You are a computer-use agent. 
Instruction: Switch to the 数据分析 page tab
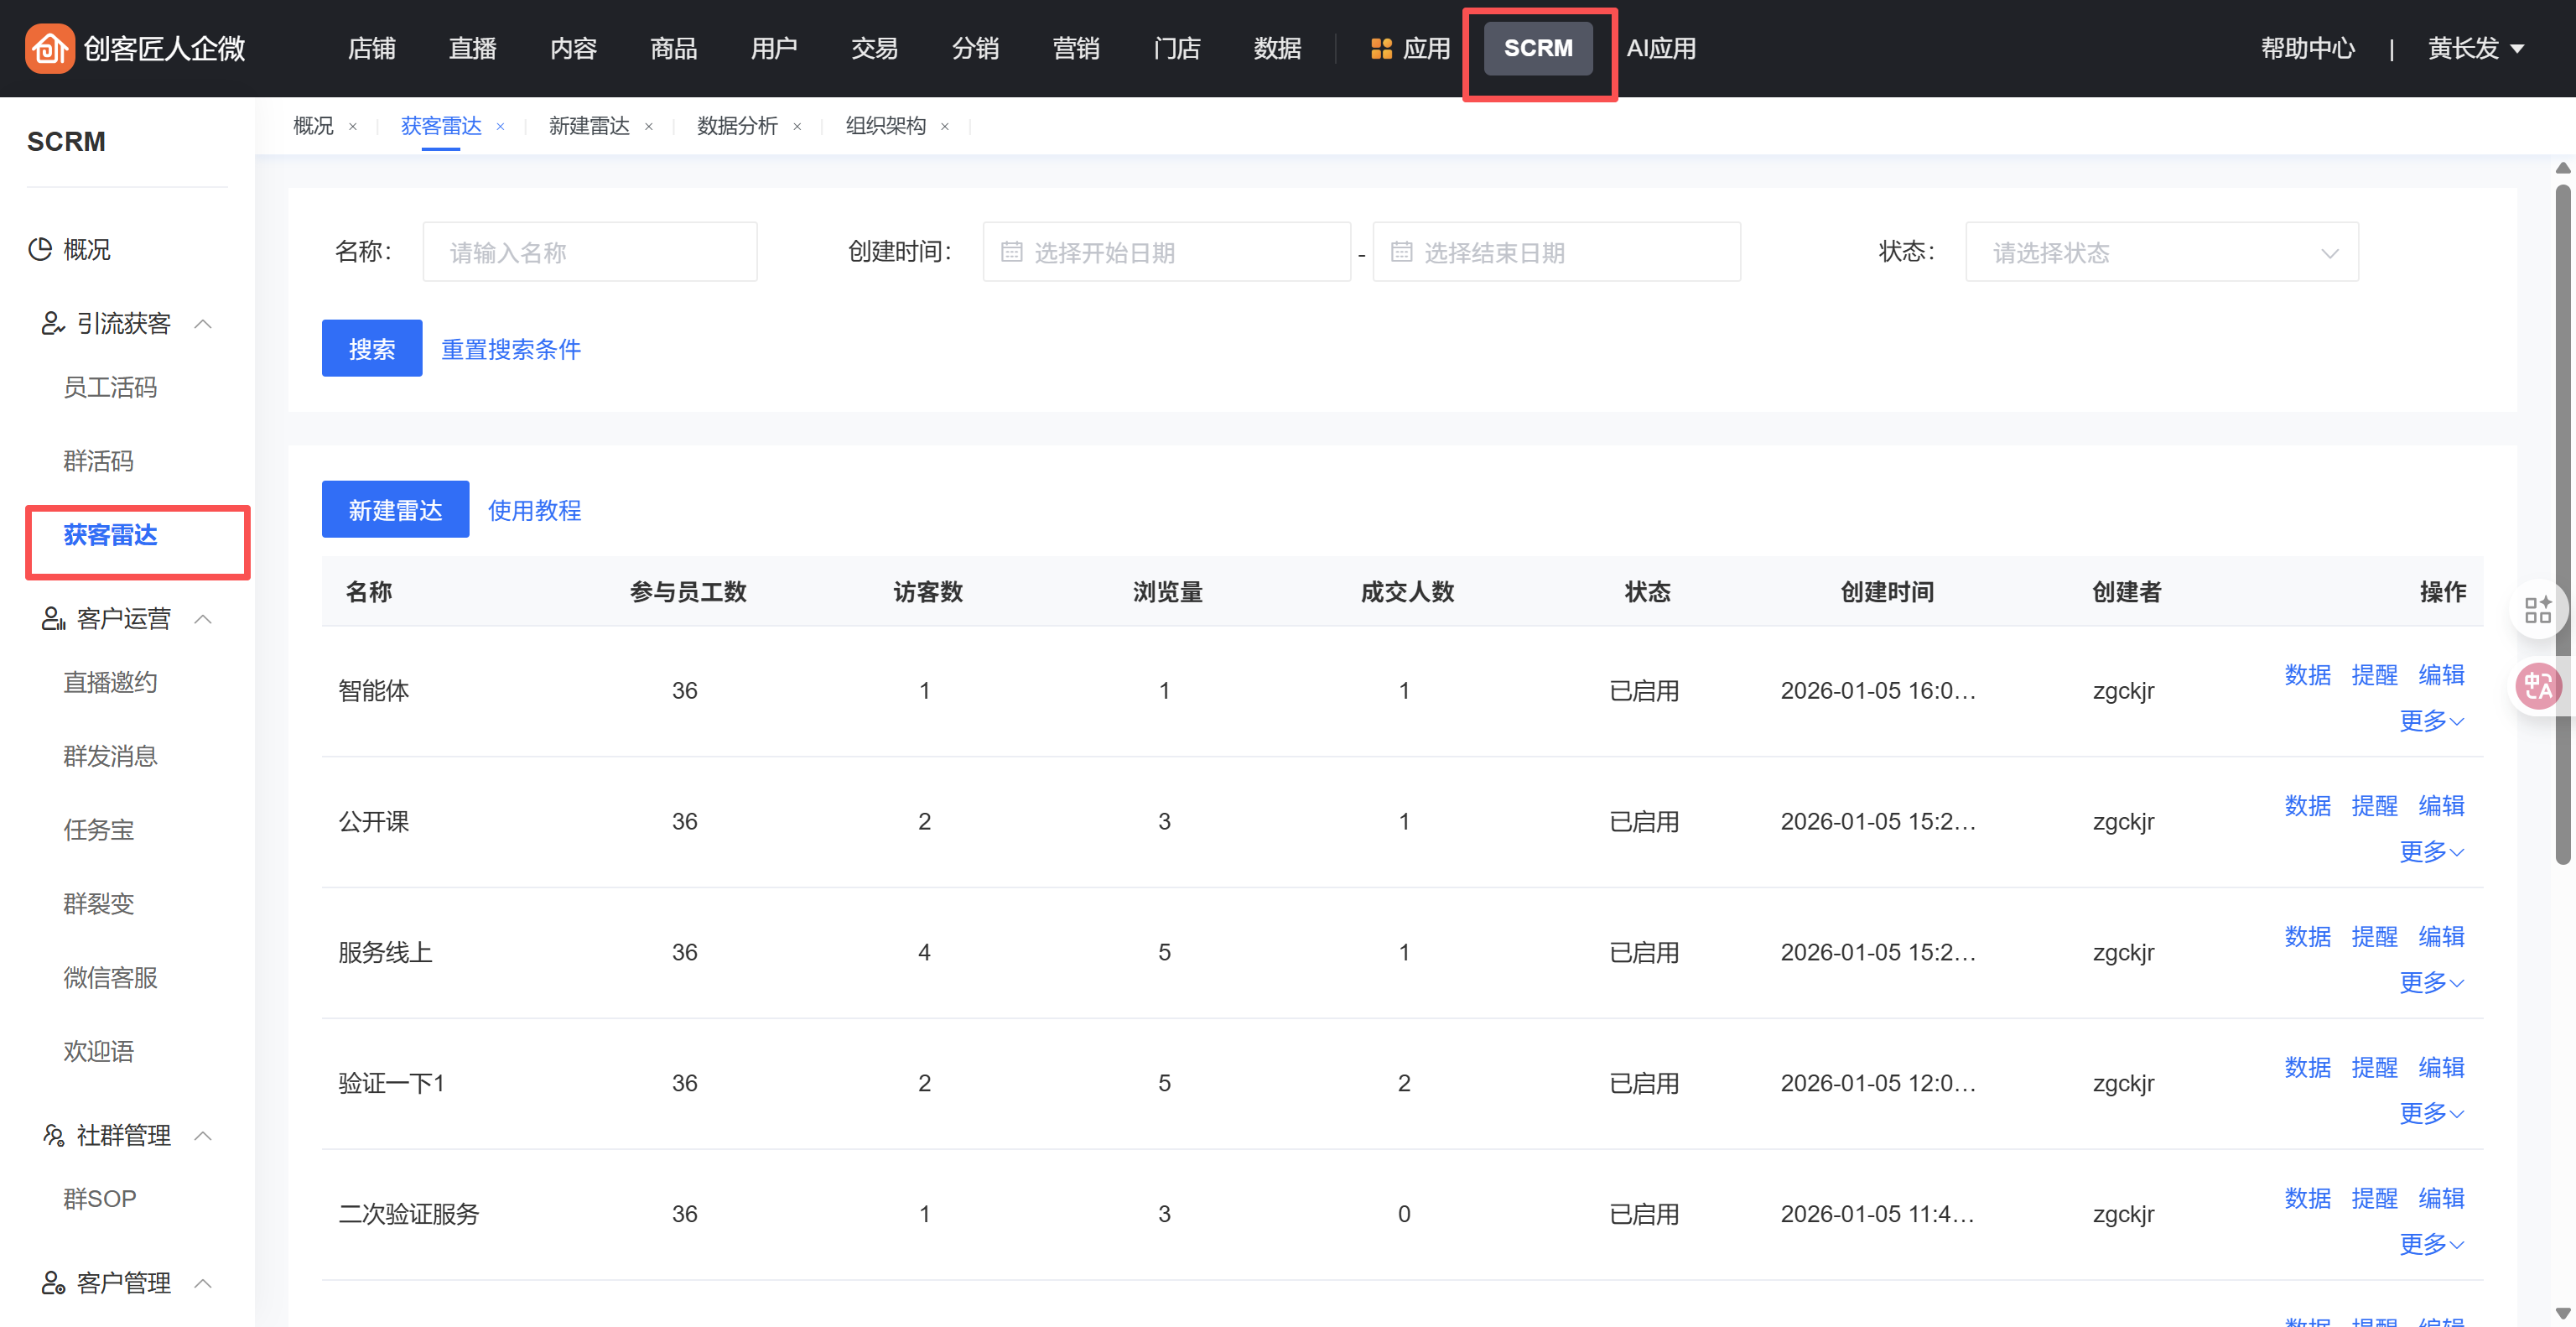pos(737,126)
